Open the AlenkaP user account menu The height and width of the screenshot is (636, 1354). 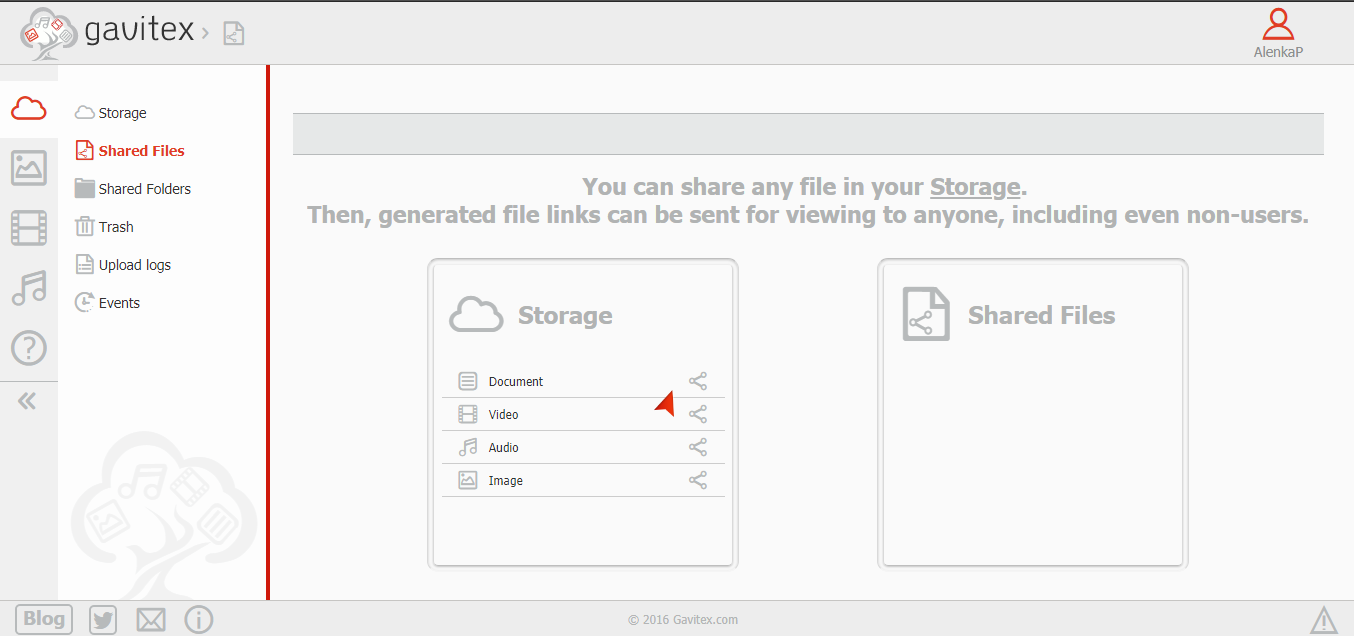[x=1278, y=32]
